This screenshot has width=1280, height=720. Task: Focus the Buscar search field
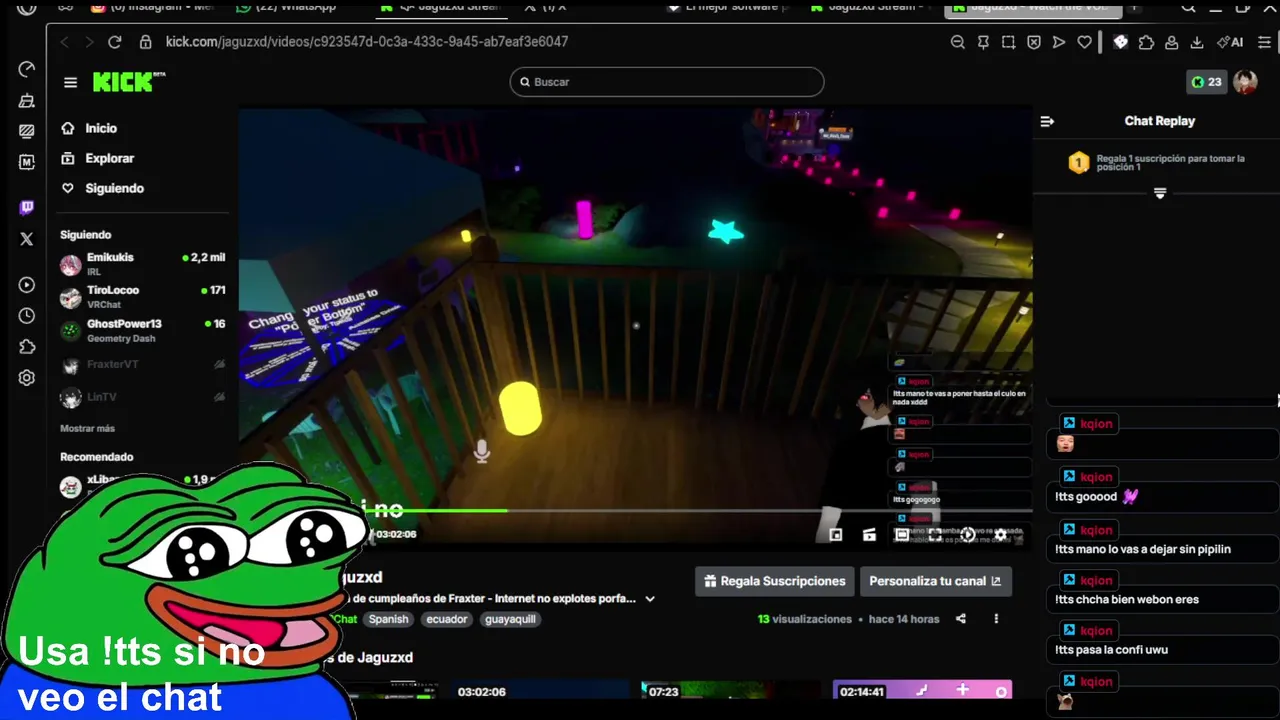[x=667, y=82]
